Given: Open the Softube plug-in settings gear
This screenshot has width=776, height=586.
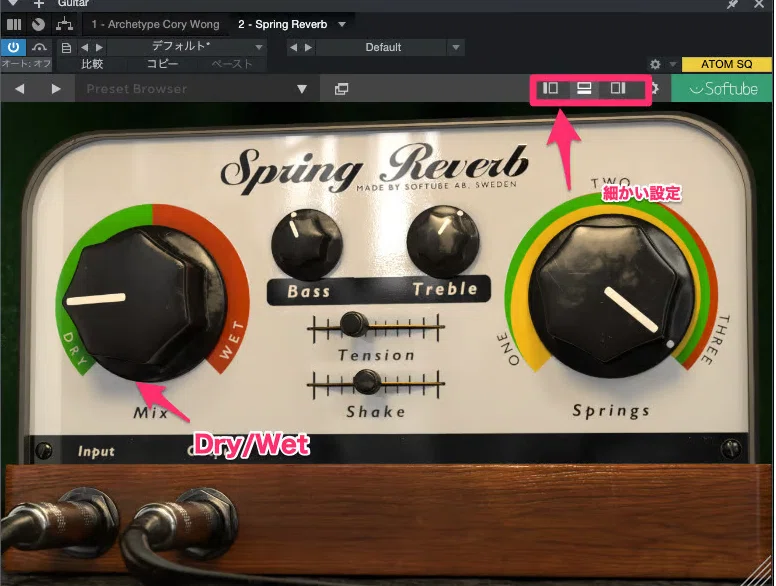Looking at the screenshot, I should (x=655, y=89).
